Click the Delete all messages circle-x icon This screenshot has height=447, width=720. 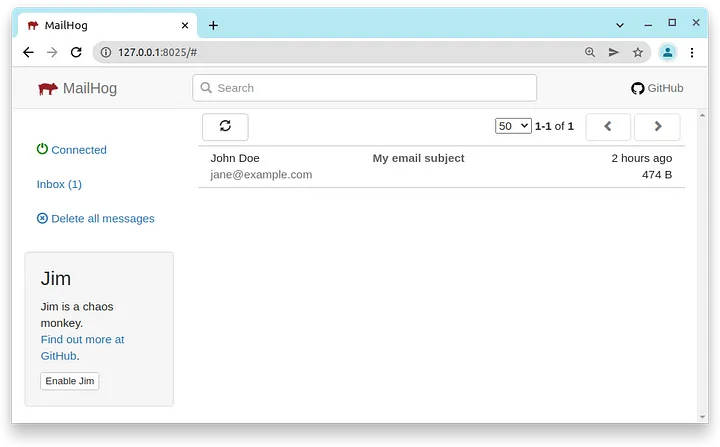(42, 218)
